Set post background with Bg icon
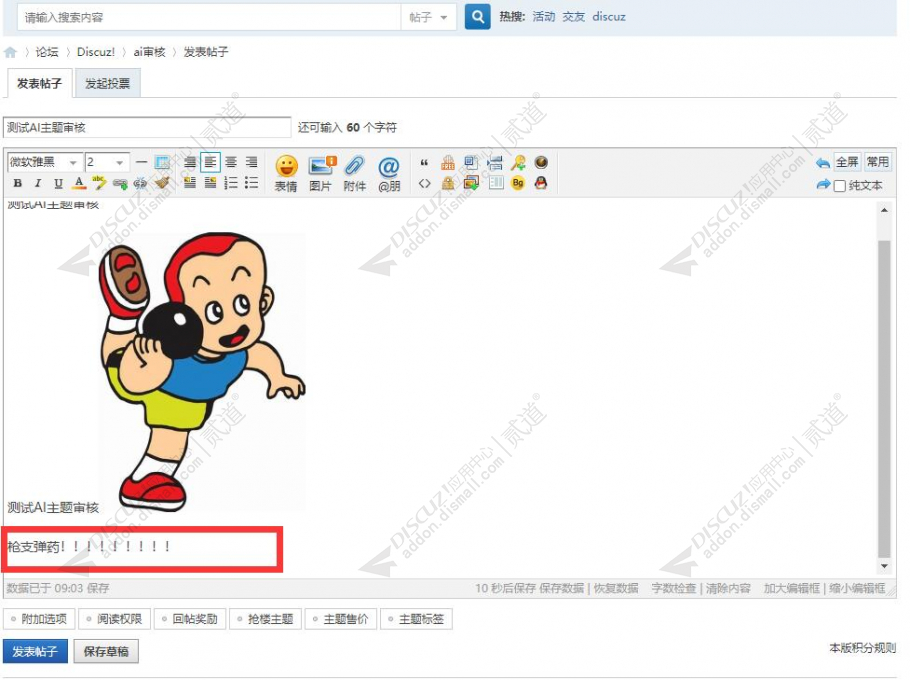 pyautogui.click(x=518, y=183)
